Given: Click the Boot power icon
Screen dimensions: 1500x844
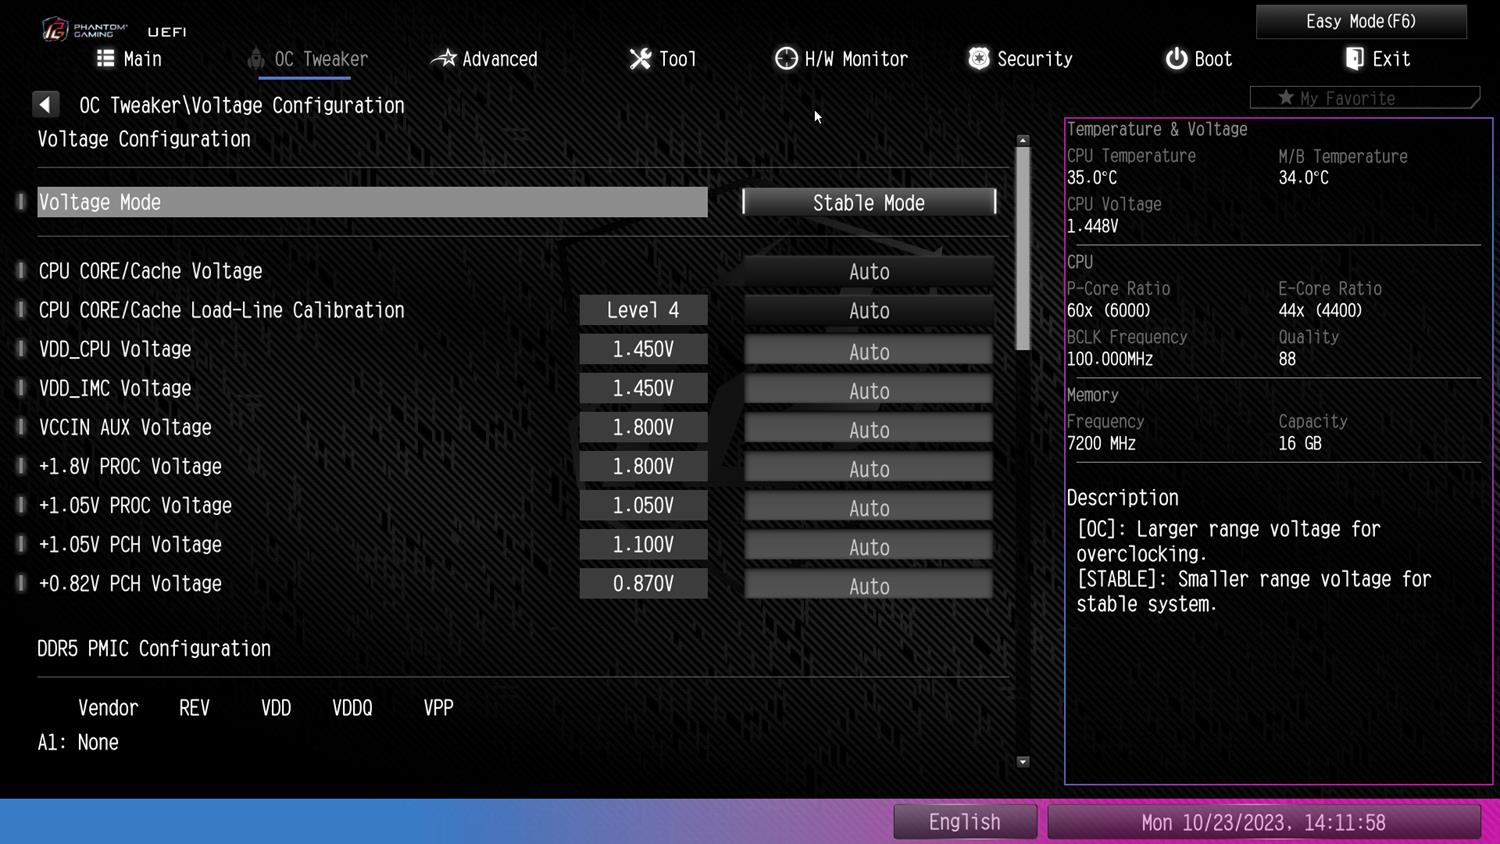Looking at the screenshot, I should [1176, 59].
